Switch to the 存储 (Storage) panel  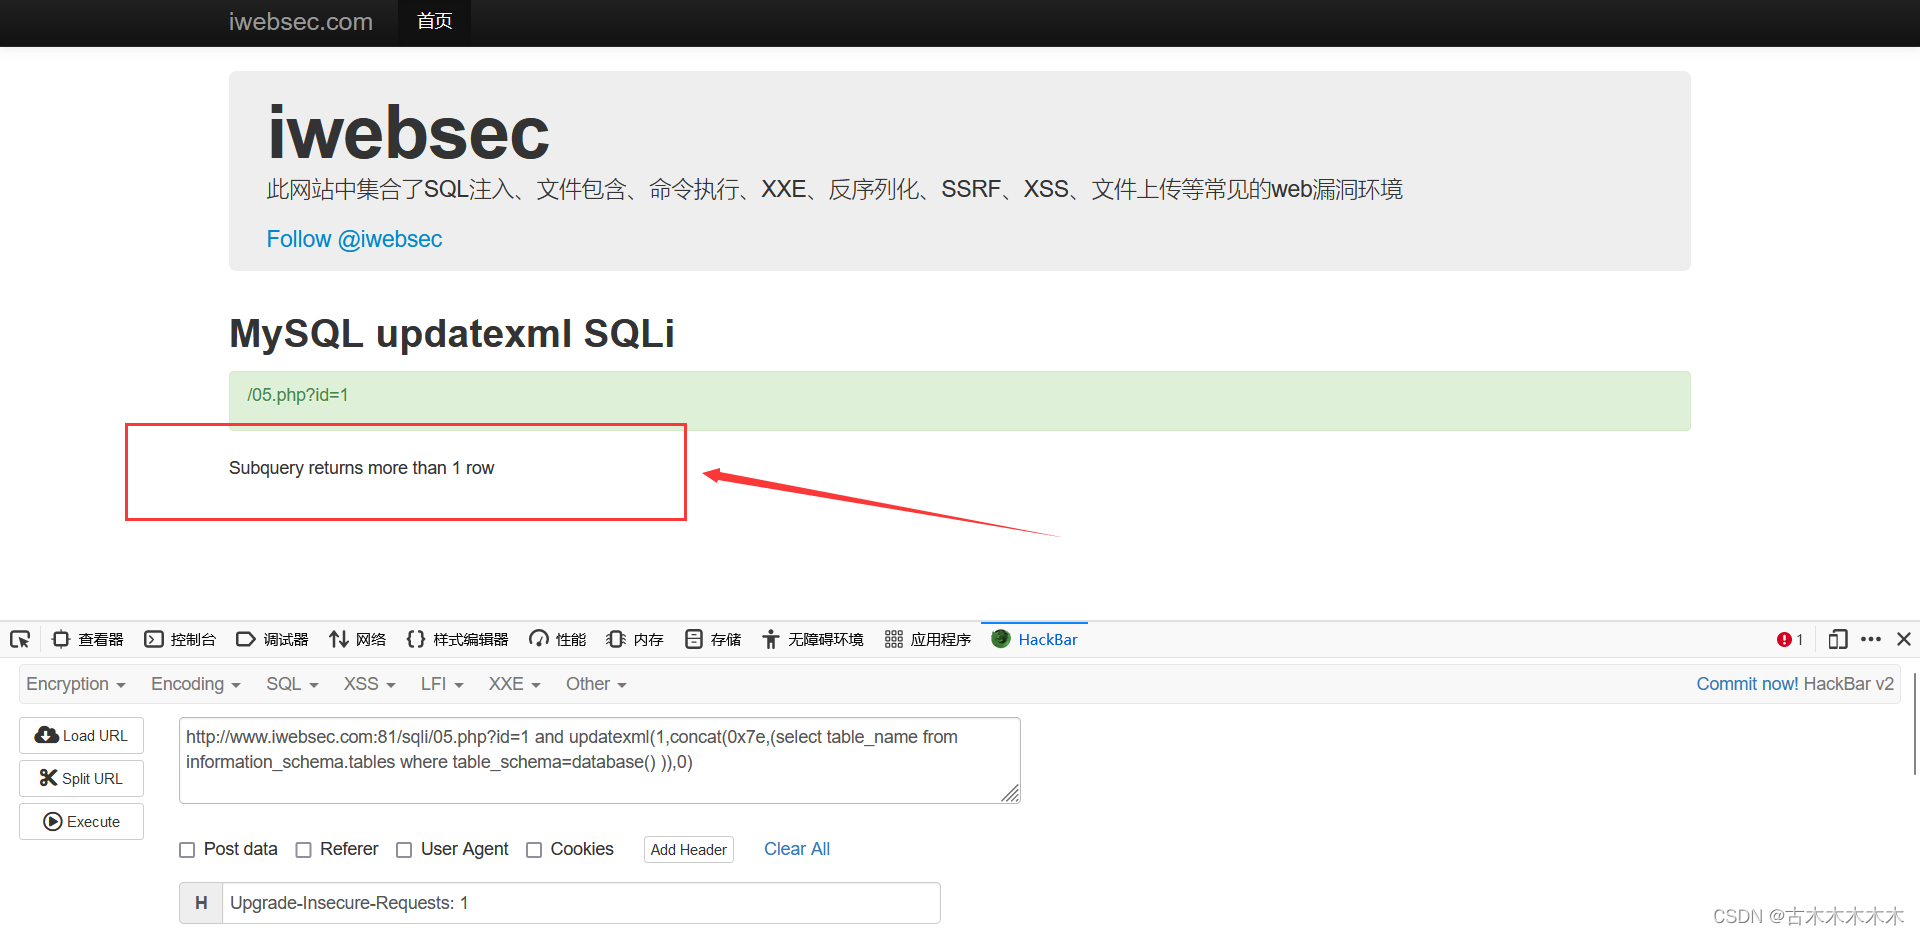click(712, 639)
